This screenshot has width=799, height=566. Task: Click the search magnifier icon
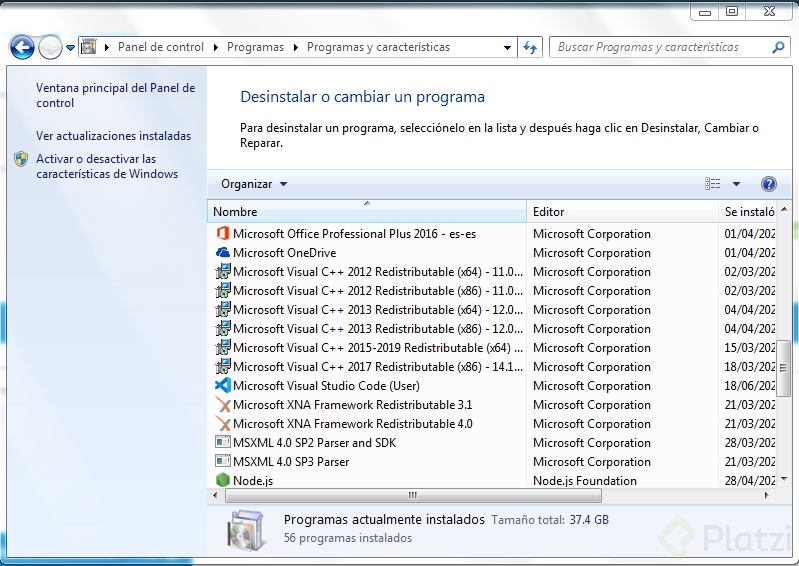coord(778,47)
